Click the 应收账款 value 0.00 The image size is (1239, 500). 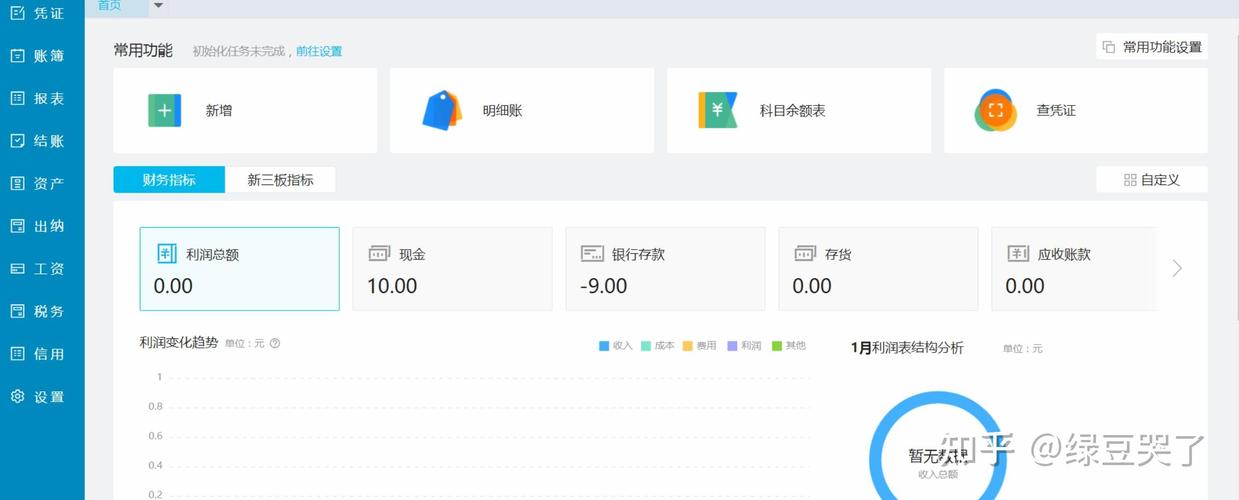(1025, 286)
